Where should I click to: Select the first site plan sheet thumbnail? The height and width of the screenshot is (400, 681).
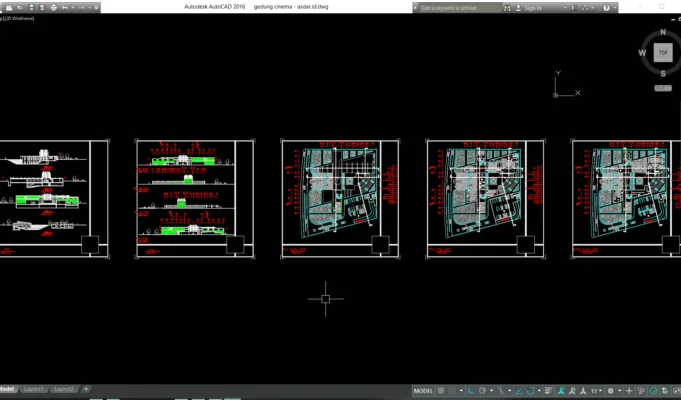(x=340, y=199)
